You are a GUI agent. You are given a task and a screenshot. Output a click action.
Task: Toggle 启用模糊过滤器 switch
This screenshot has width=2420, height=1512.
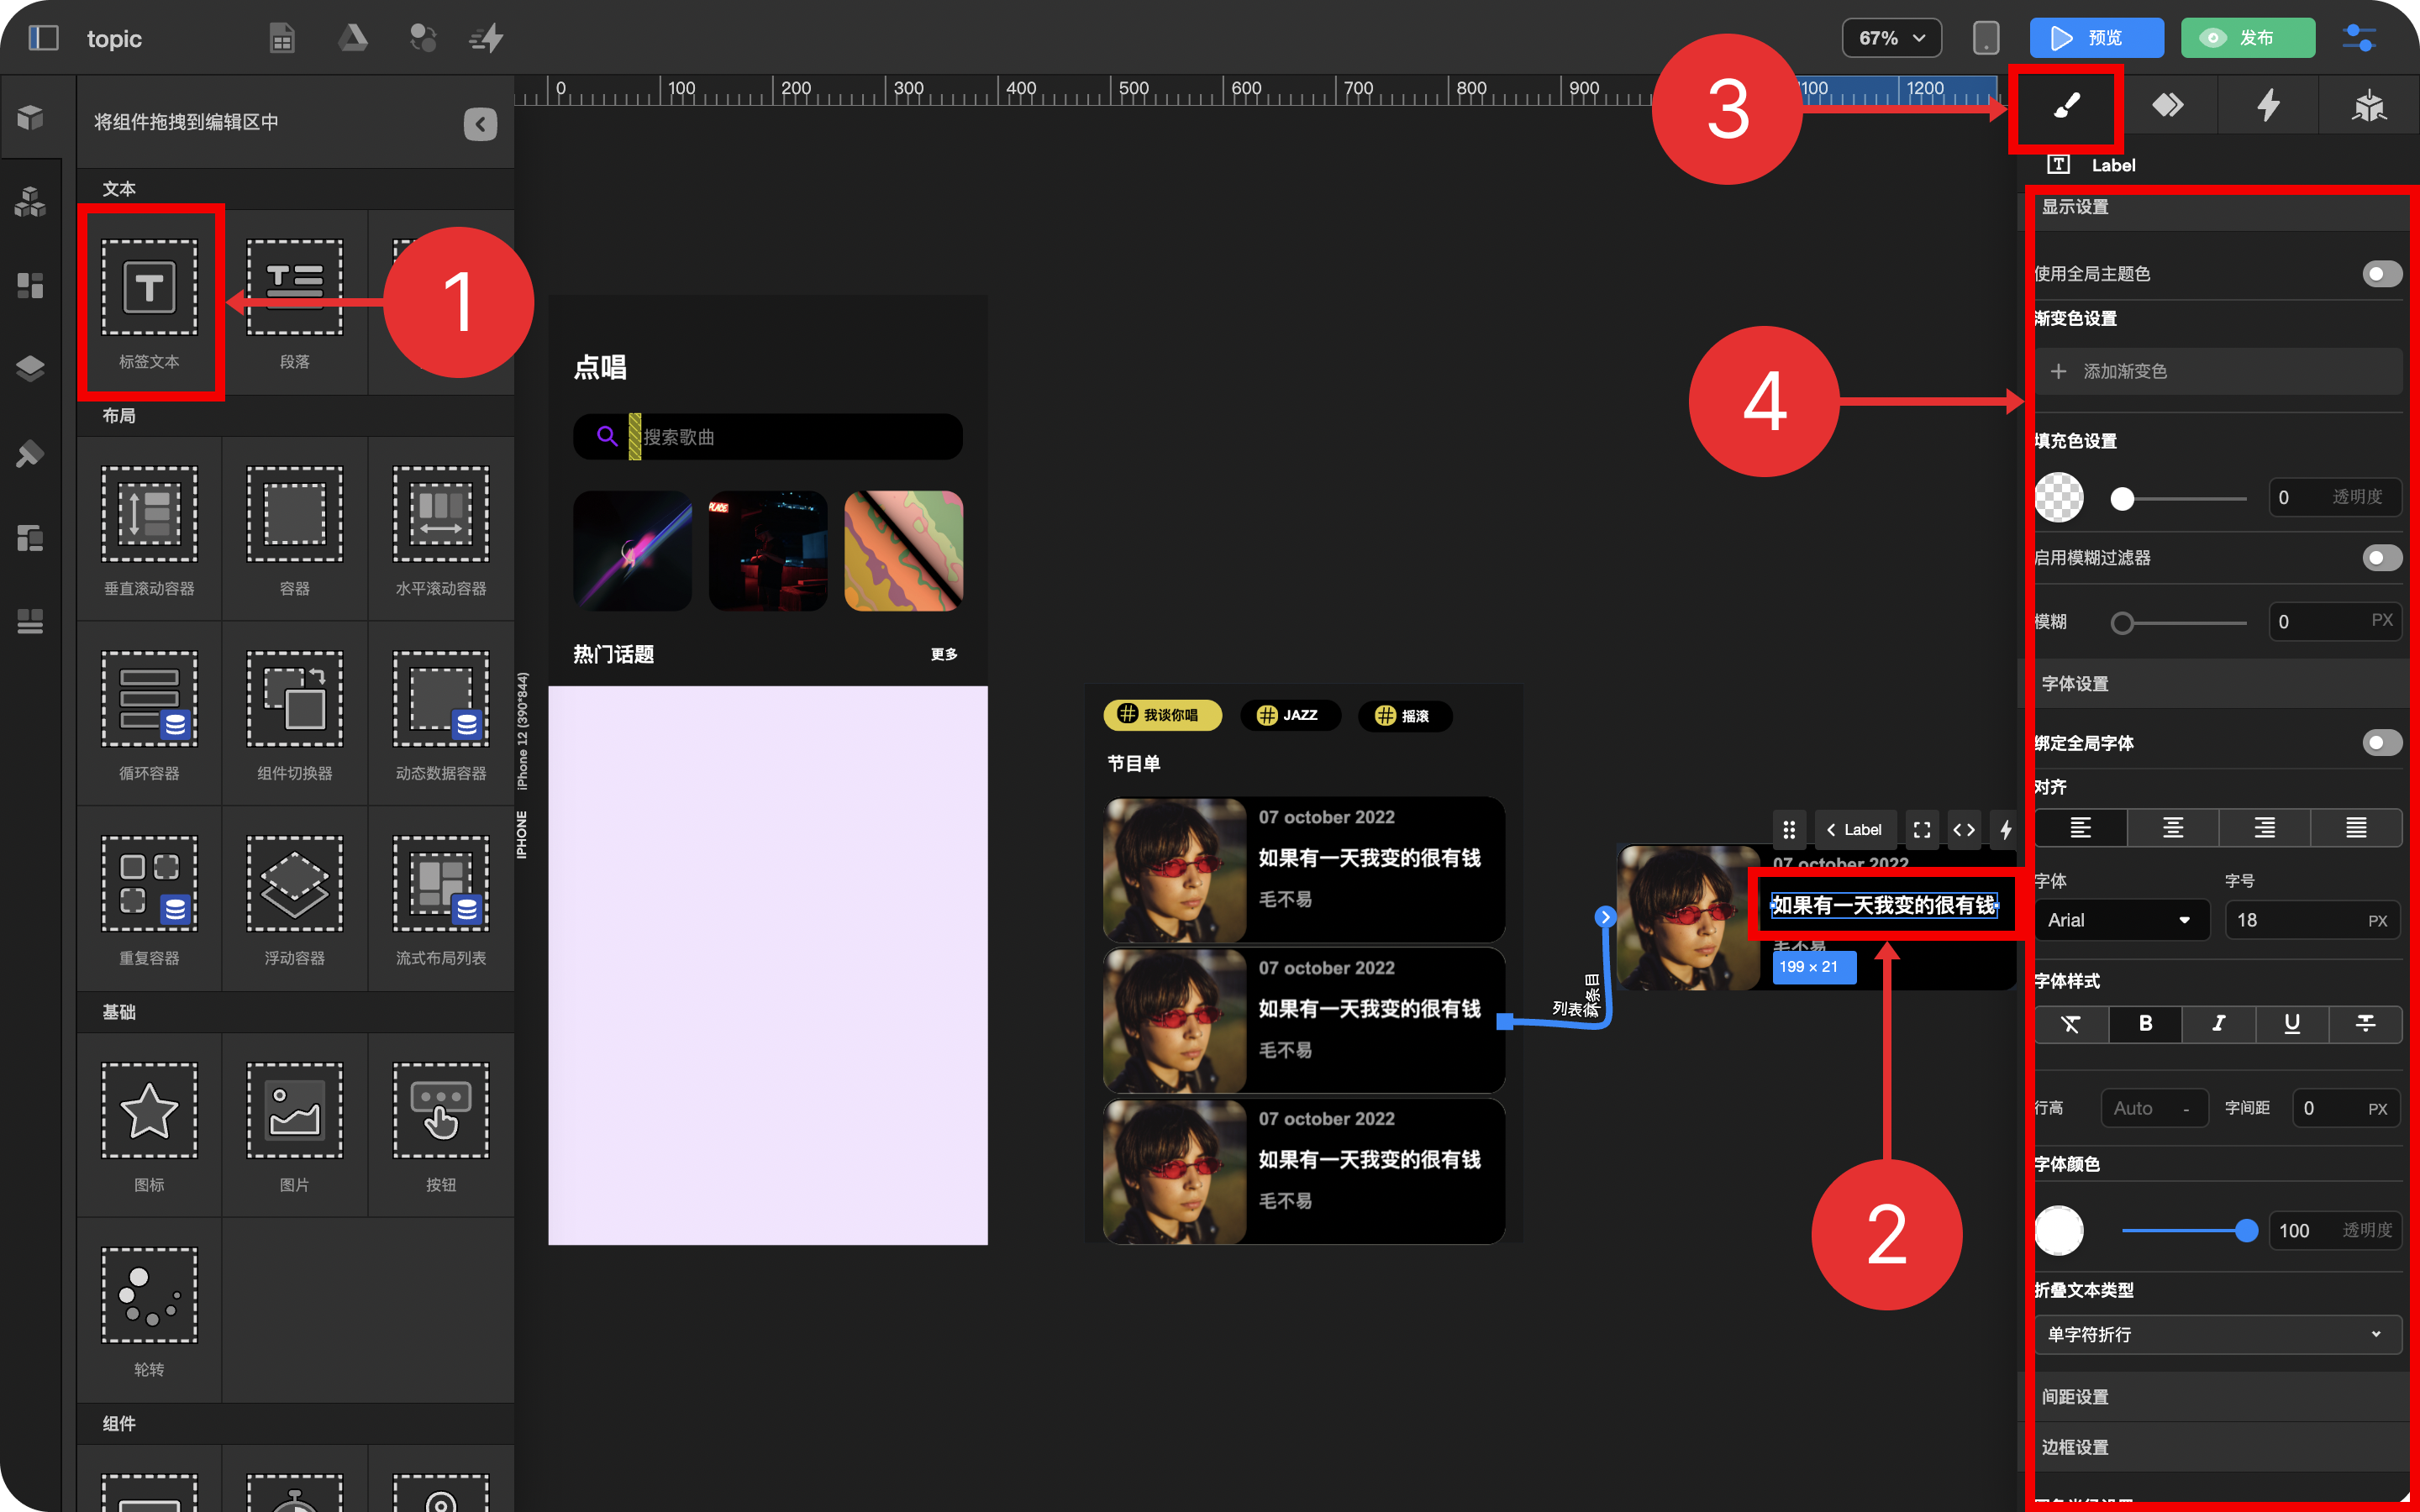[x=2381, y=557]
